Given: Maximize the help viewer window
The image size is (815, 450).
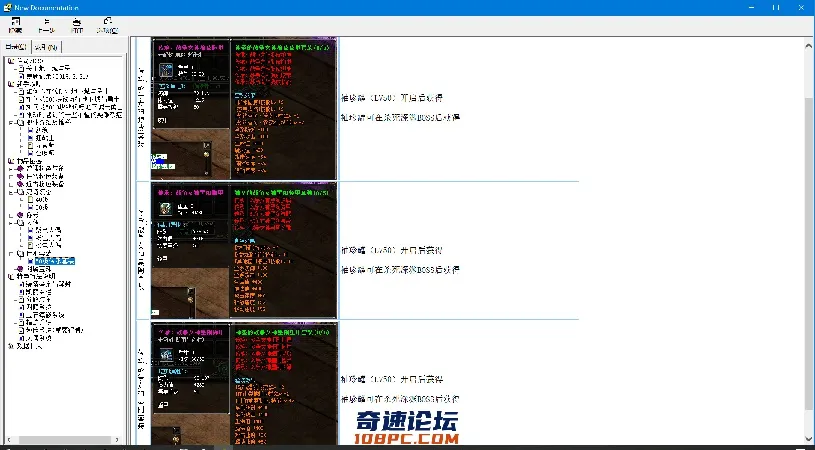Looking at the screenshot, I should (776, 8).
